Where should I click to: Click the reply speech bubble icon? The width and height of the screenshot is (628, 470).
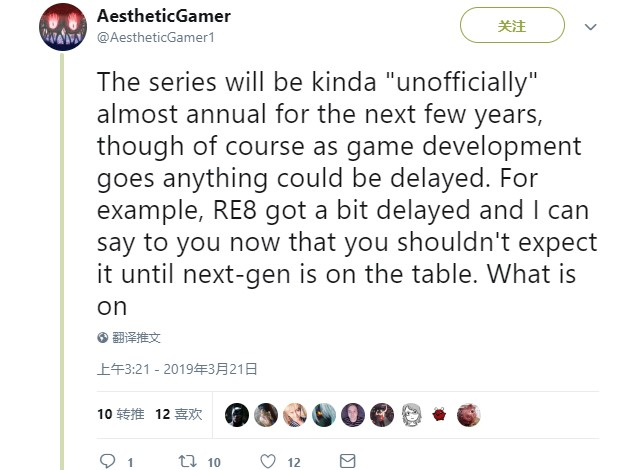point(108,461)
